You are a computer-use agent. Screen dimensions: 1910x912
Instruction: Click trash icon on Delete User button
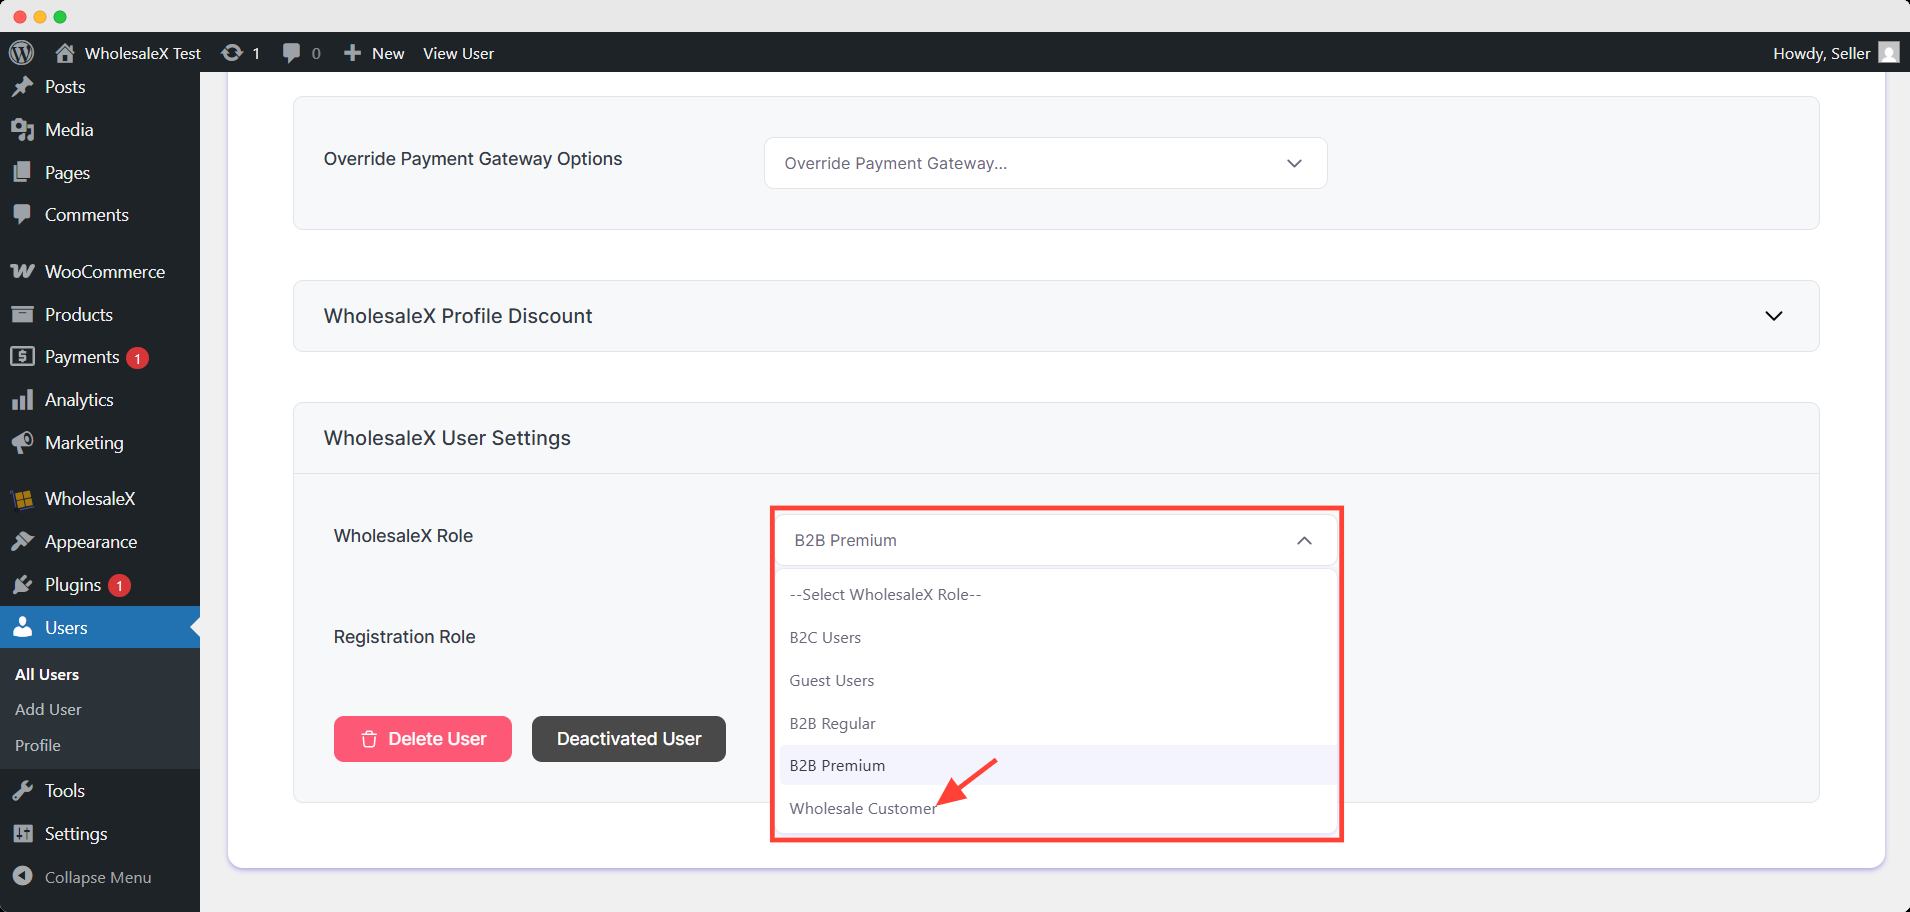(369, 739)
